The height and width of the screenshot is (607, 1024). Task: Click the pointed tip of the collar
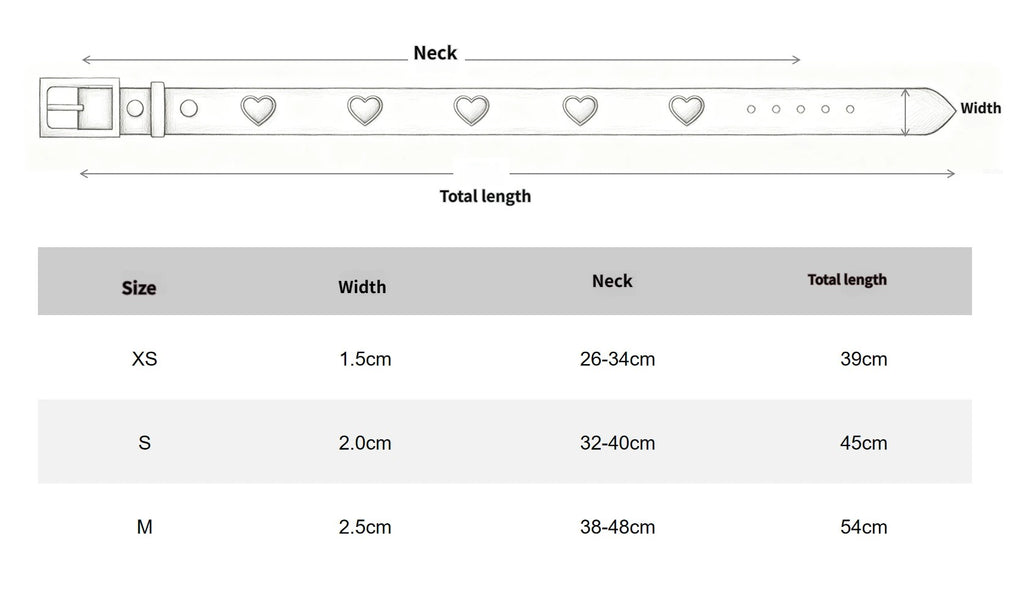click(x=940, y=110)
